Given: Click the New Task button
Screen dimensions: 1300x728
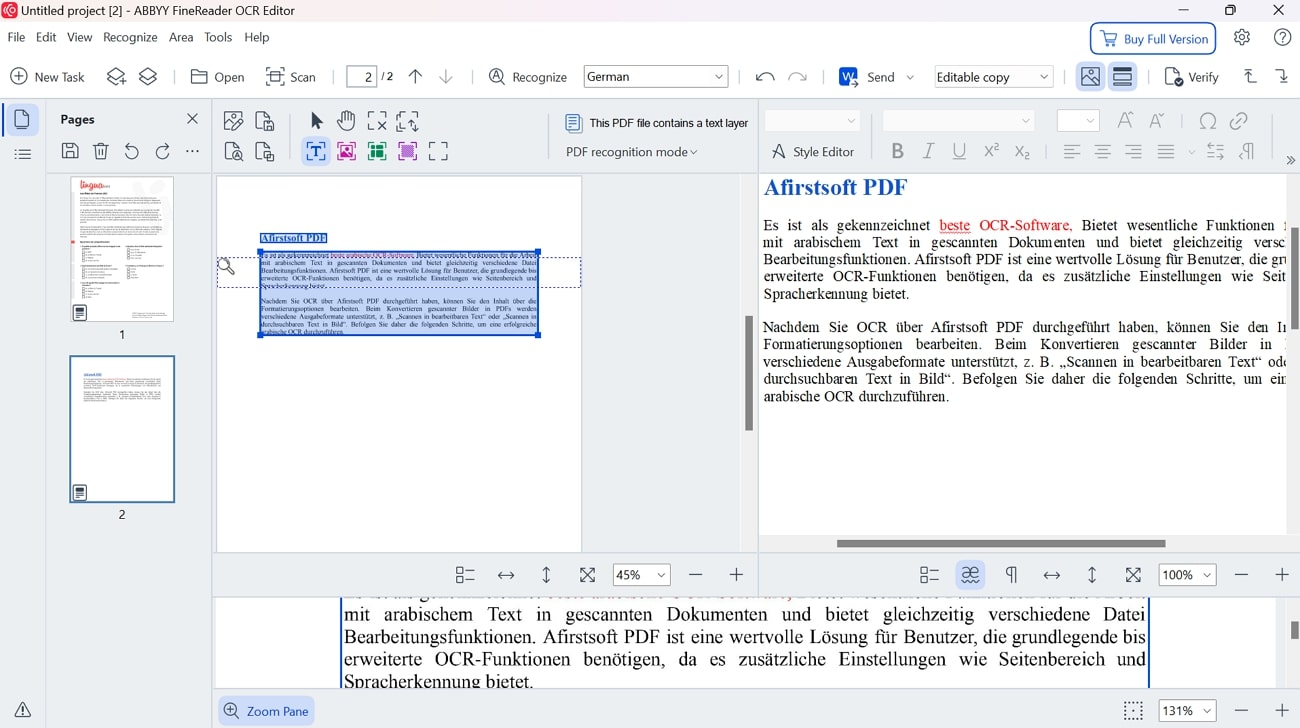Looking at the screenshot, I should (47, 77).
